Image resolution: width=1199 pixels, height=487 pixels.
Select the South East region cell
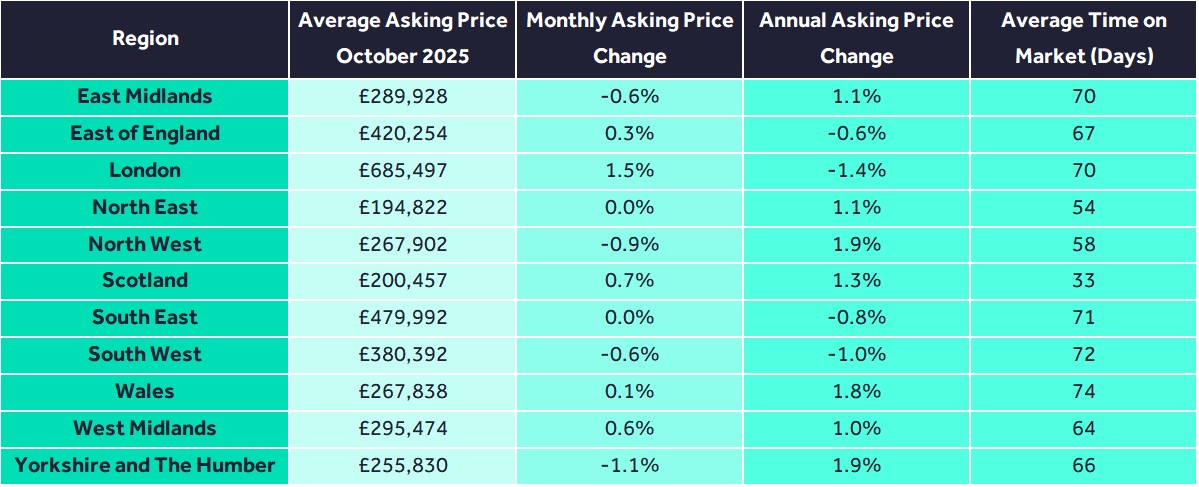click(x=145, y=318)
